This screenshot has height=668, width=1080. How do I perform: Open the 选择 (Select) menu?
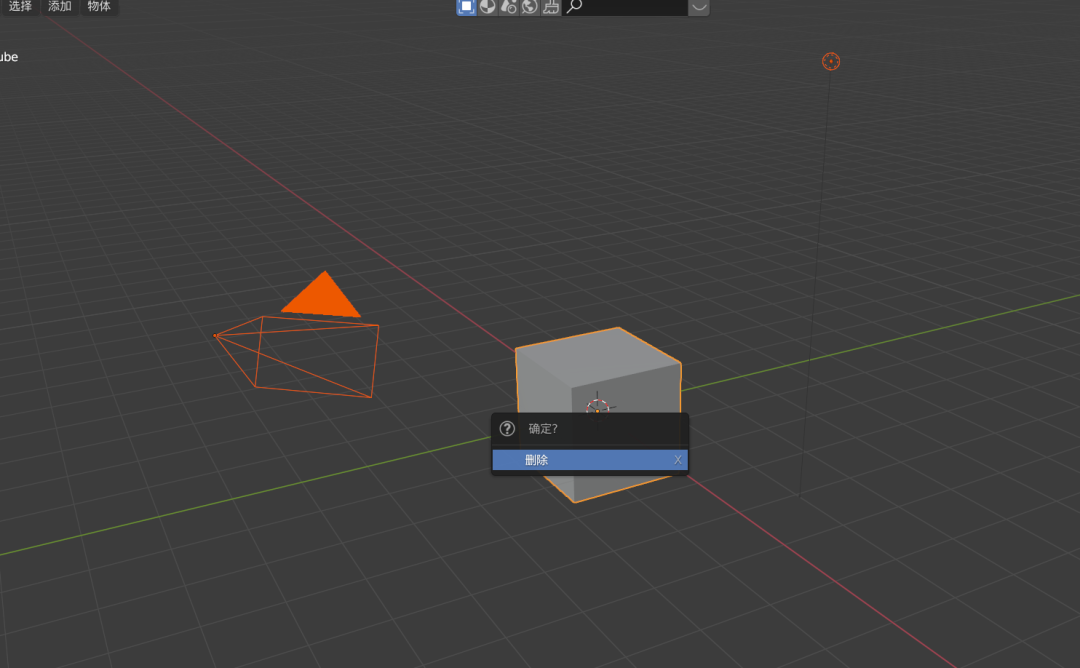[x=20, y=6]
